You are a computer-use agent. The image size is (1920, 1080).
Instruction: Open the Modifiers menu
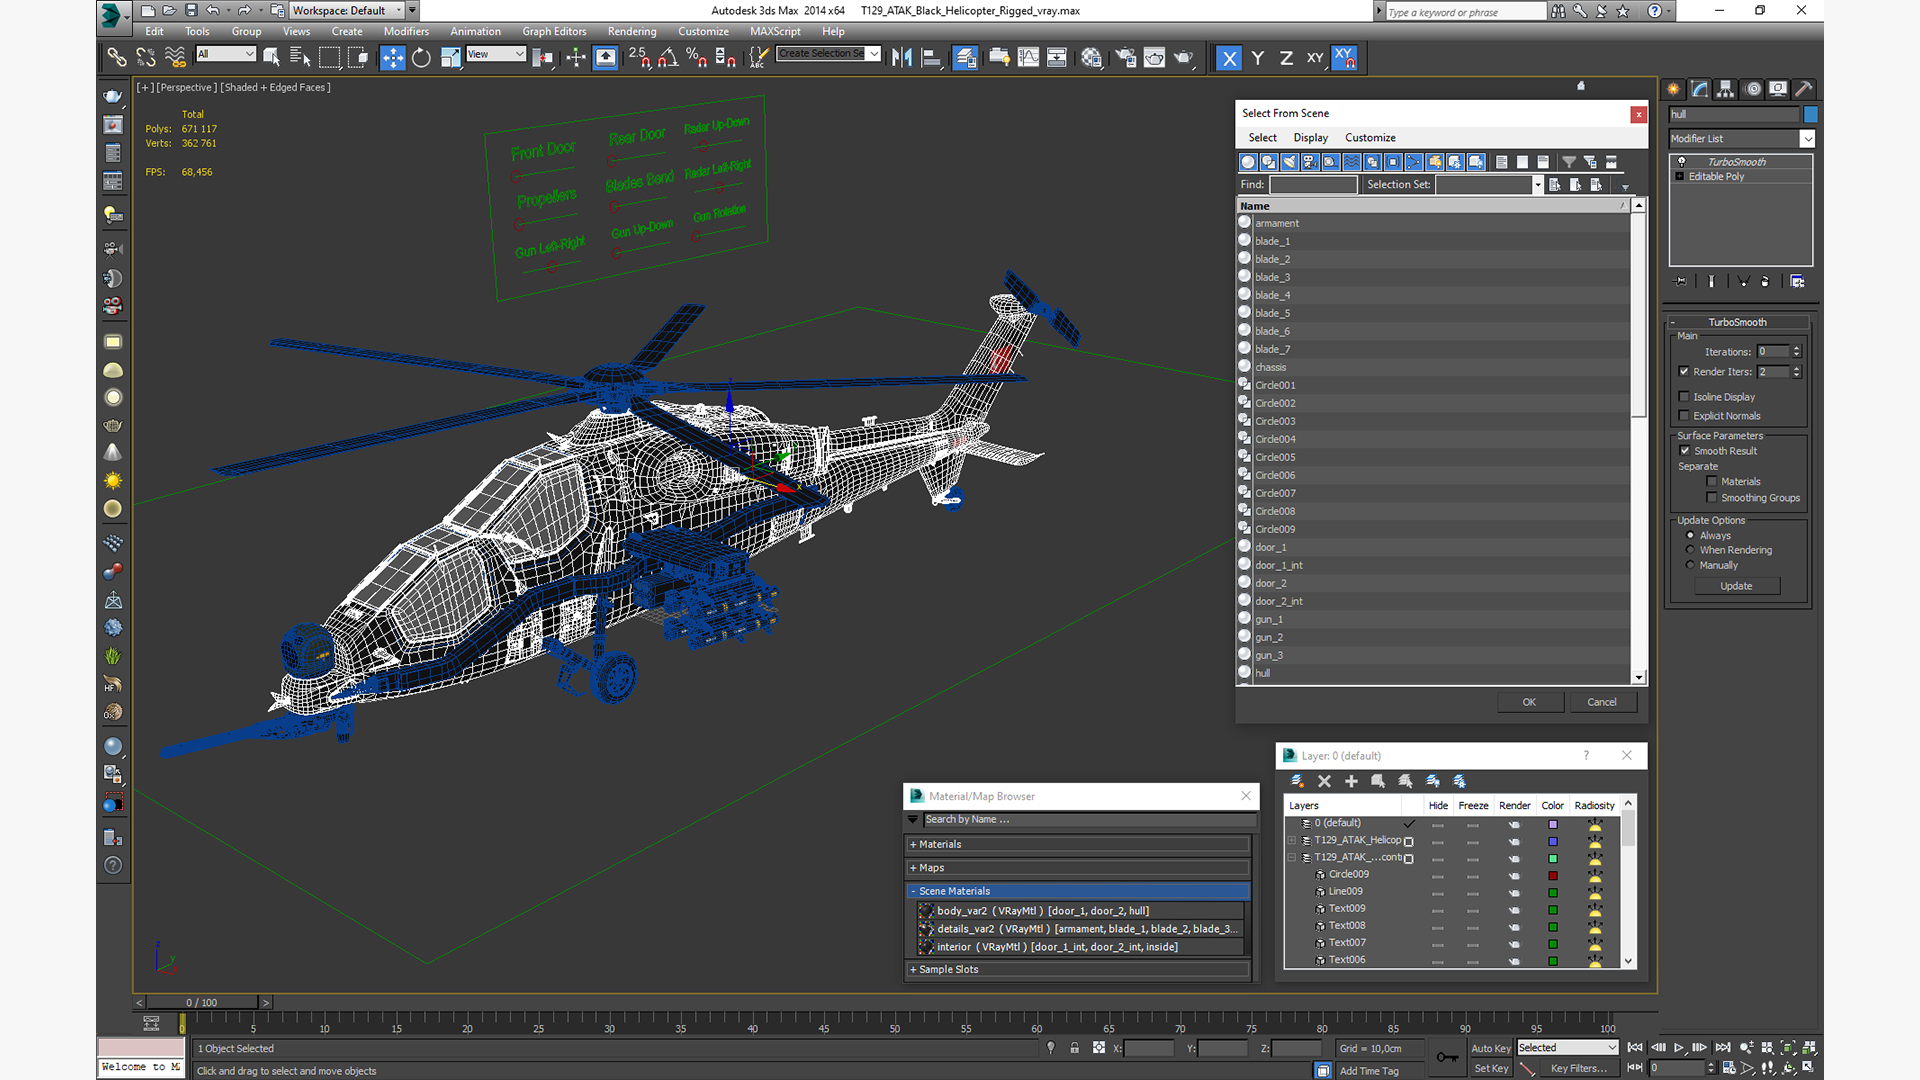406,31
